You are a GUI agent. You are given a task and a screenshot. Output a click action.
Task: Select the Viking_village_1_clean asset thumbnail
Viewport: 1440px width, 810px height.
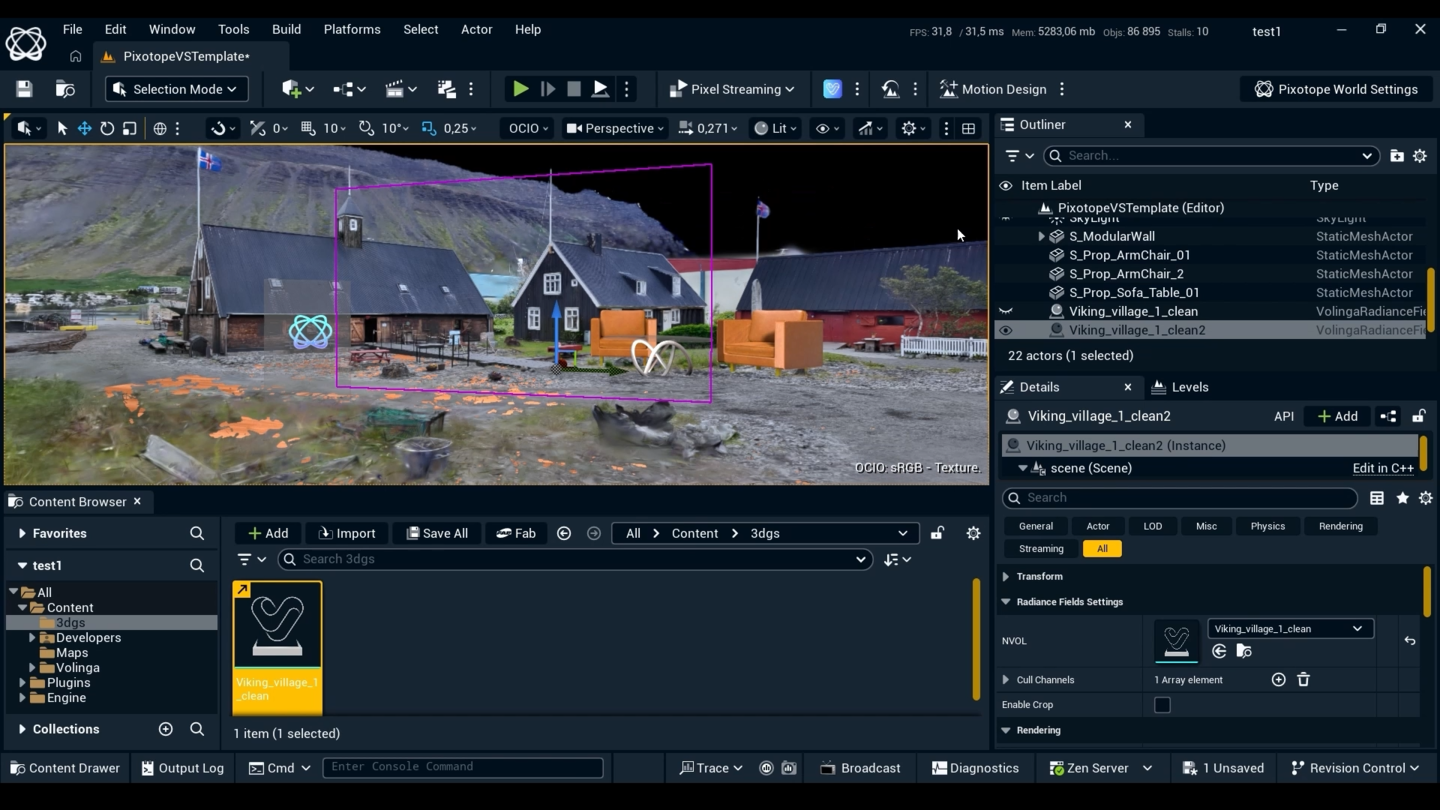(x=277, y=625)
